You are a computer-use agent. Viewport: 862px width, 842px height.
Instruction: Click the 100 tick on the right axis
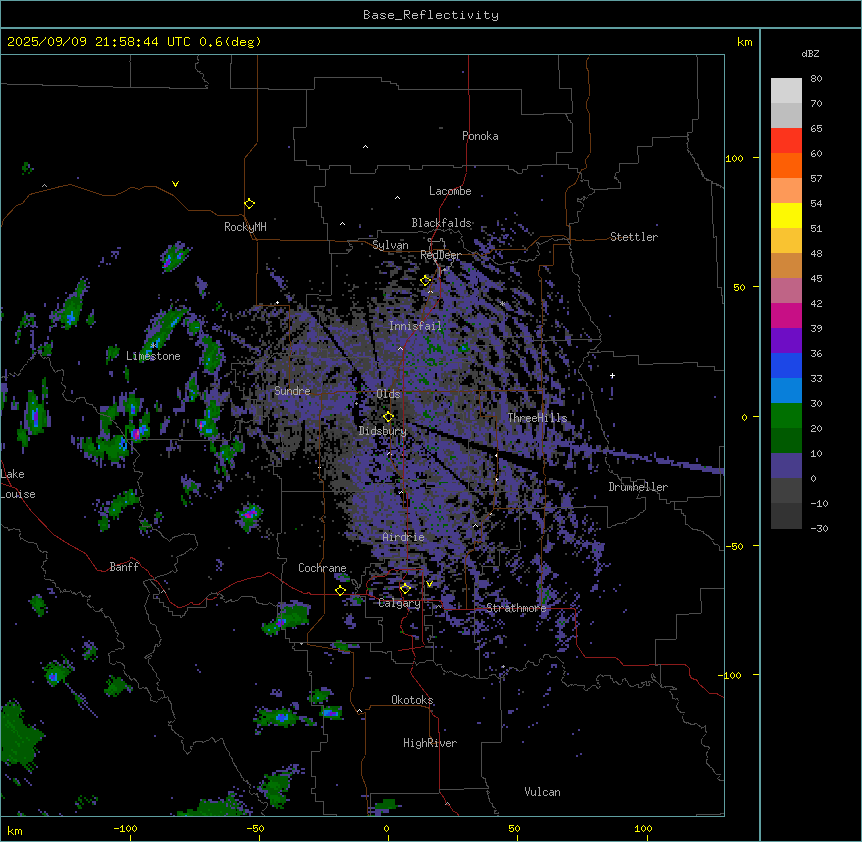coord(734,158)
